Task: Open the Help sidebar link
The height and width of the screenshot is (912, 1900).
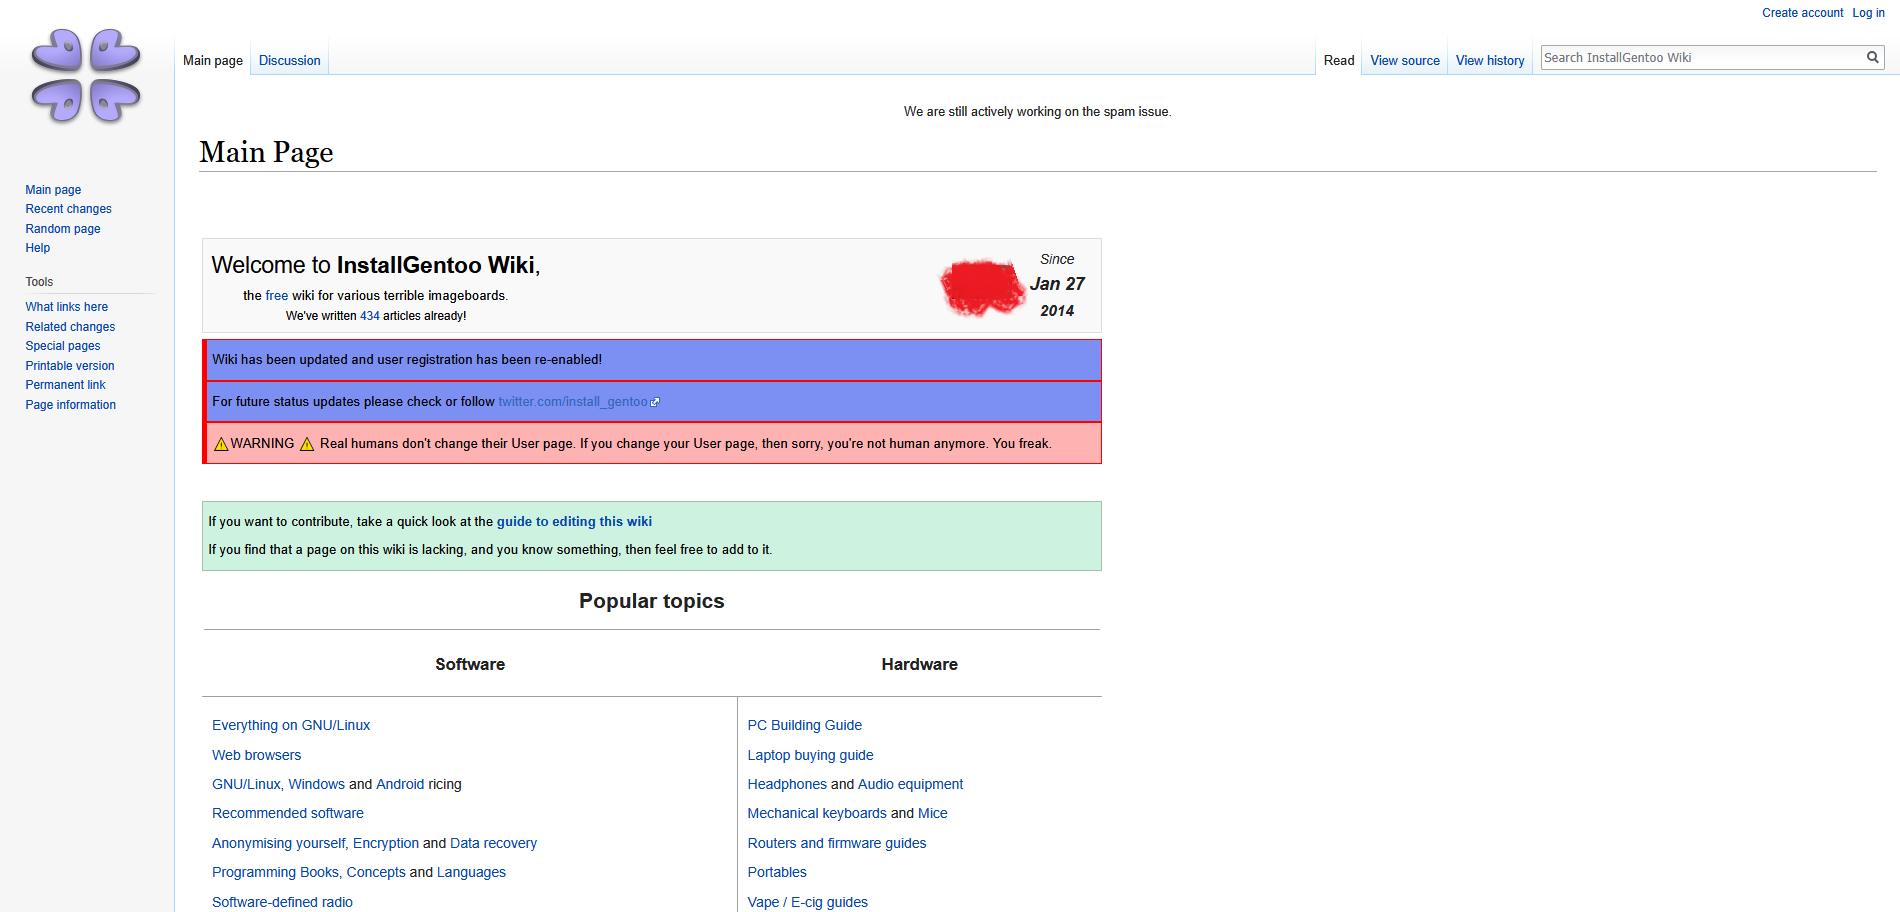Action: (x=38, y=248)
